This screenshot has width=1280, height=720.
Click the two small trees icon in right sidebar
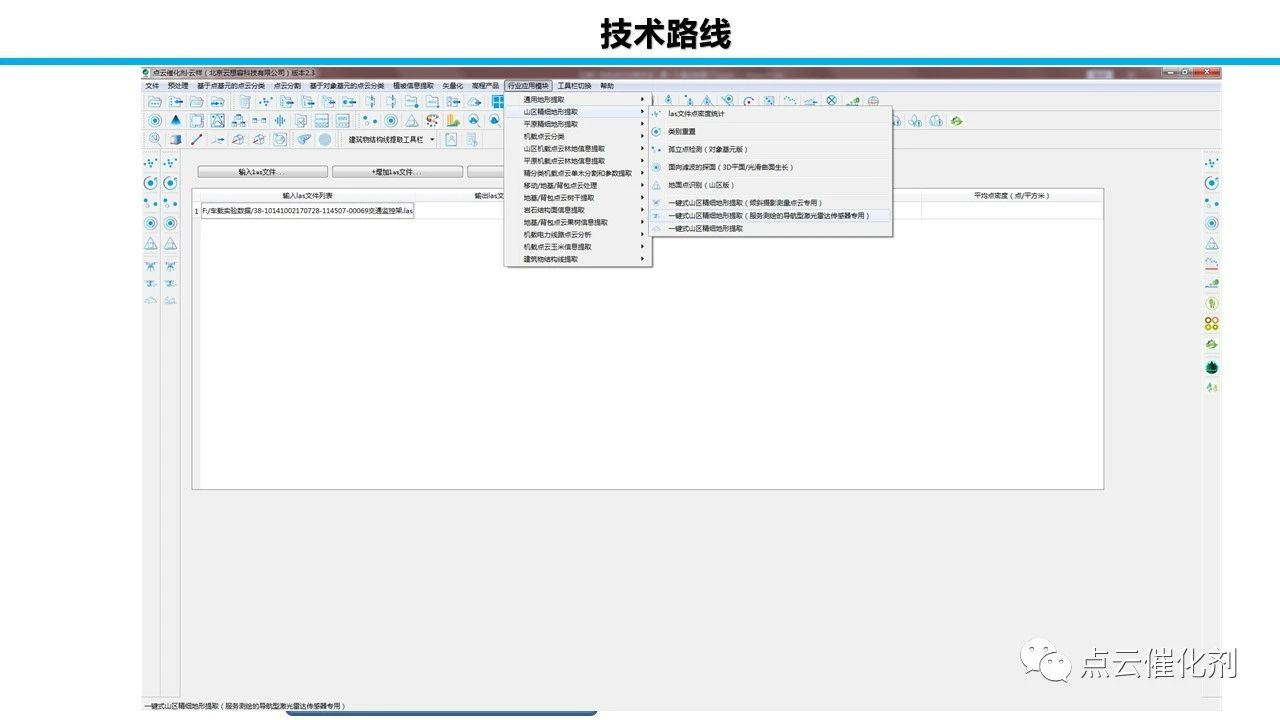pyautogui.click(x=1212, y=387)
